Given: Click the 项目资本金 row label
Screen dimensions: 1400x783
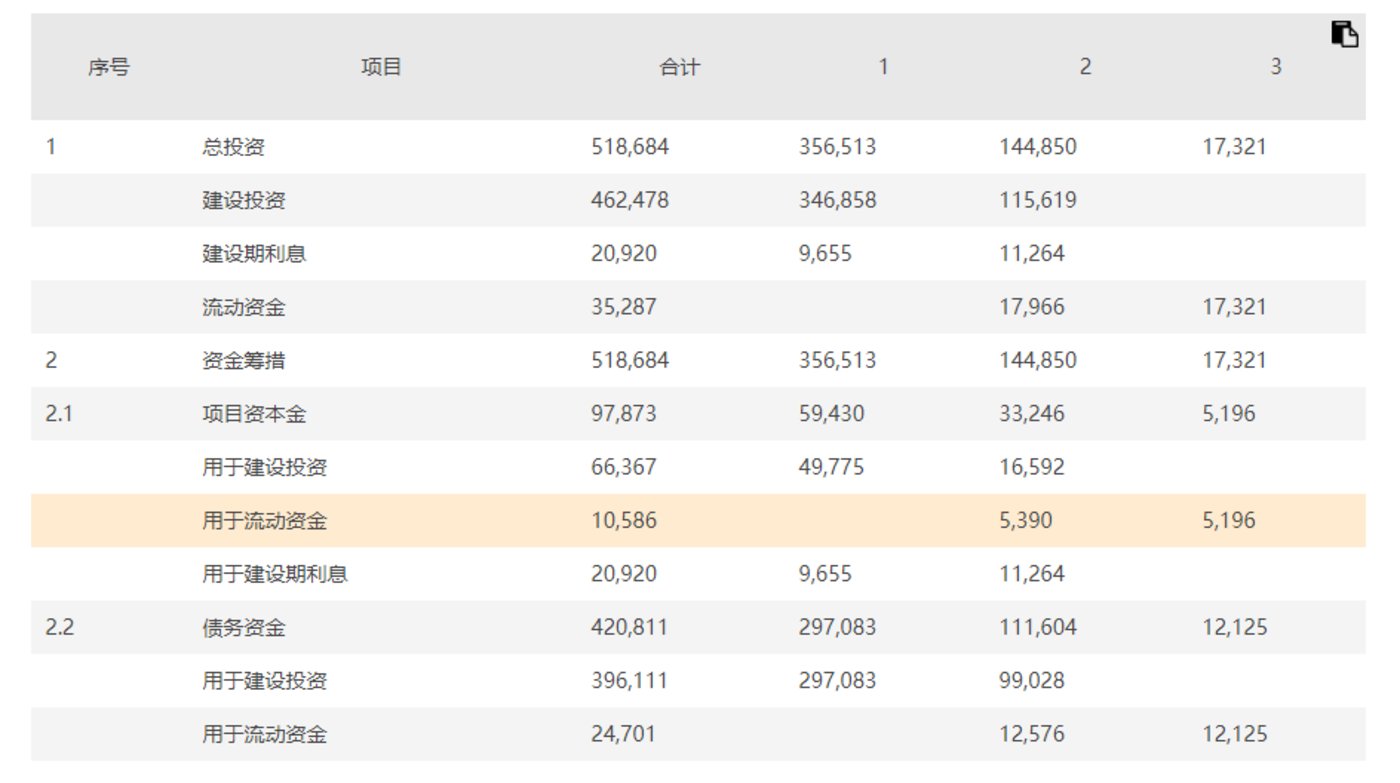Looking at the screenshot, I should pyautogui.click(x=254, y=414).
